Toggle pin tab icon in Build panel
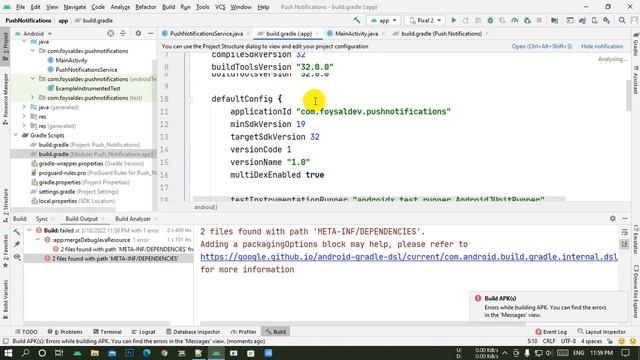640x360 pixels. click(x=17, y=244)
